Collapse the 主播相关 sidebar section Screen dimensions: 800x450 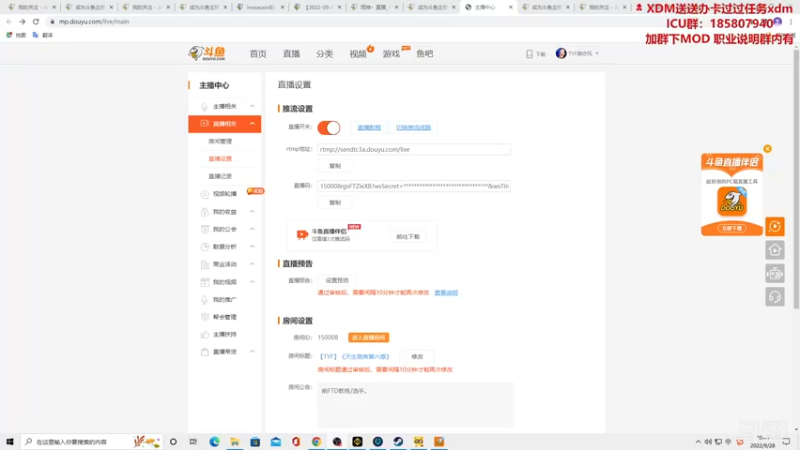[252, 106]
